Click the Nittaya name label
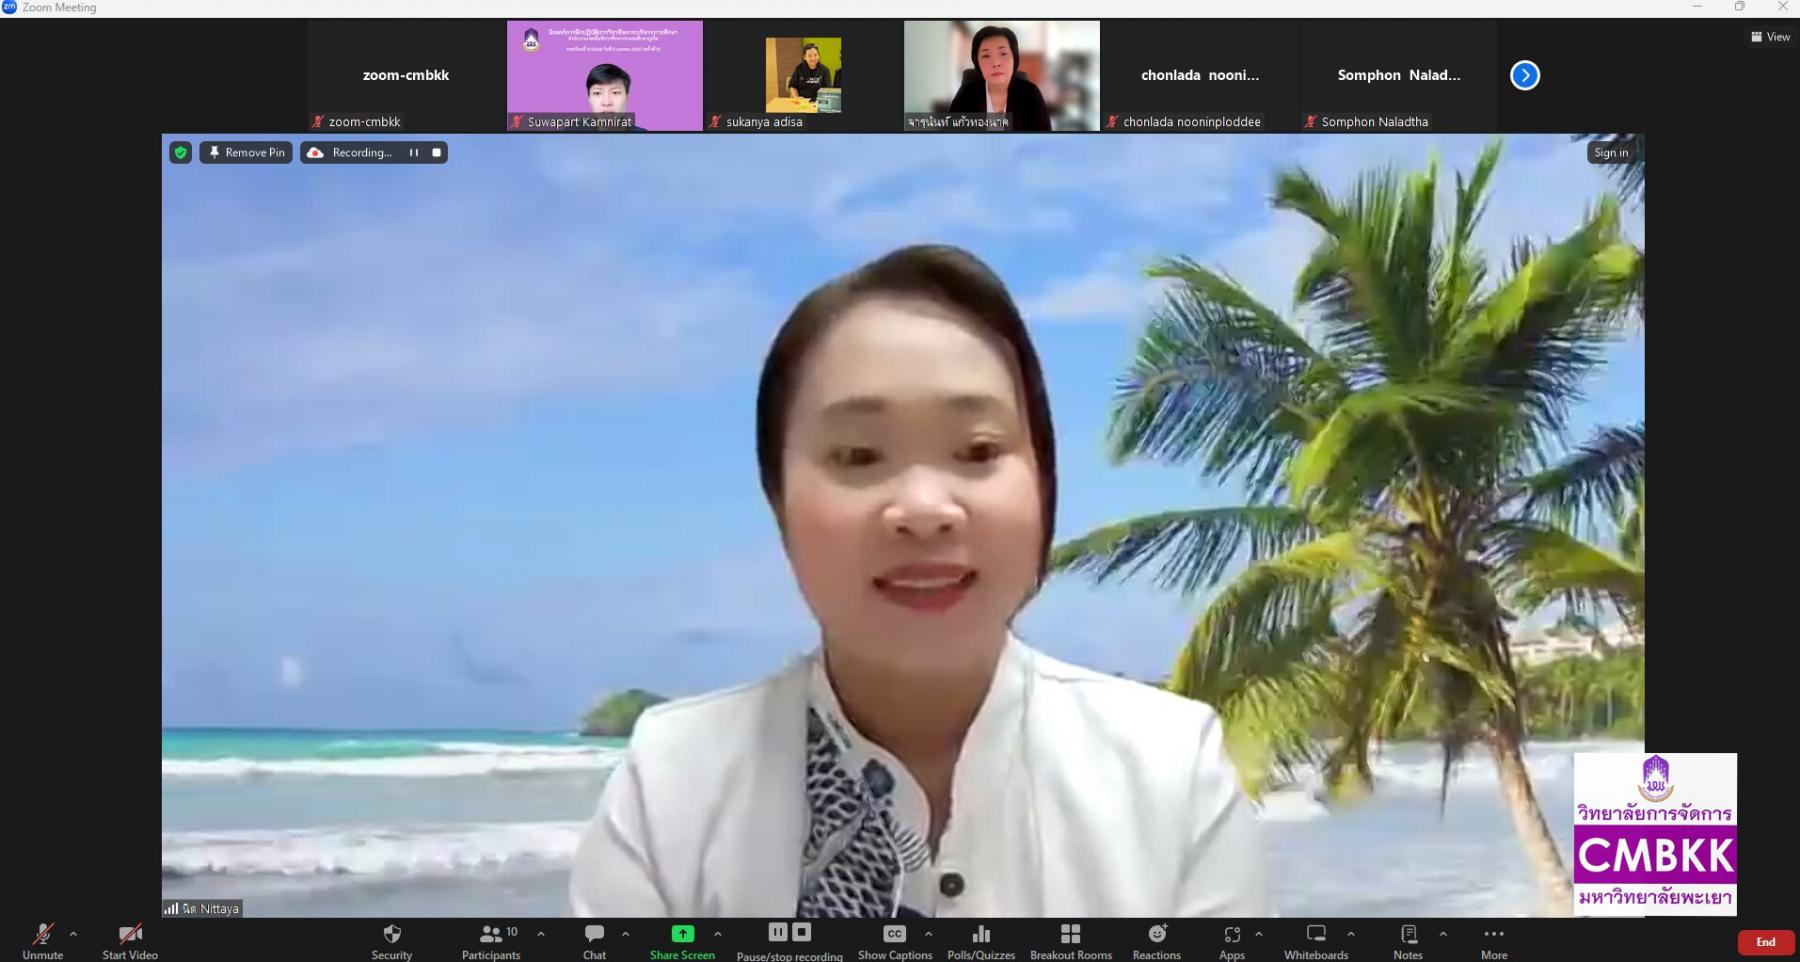This screenshot has height=962, width=1800. [x=211, y=909]
